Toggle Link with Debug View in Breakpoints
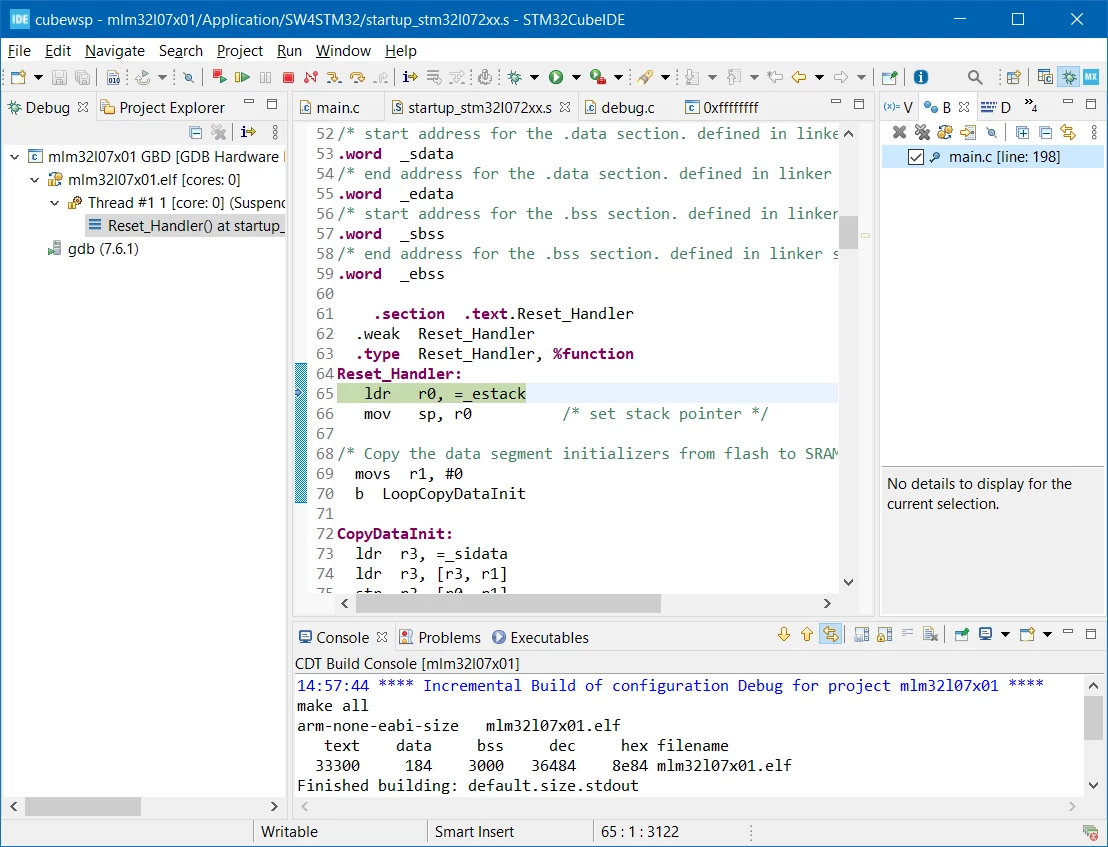The image size is (1108, 847). 1068,132
